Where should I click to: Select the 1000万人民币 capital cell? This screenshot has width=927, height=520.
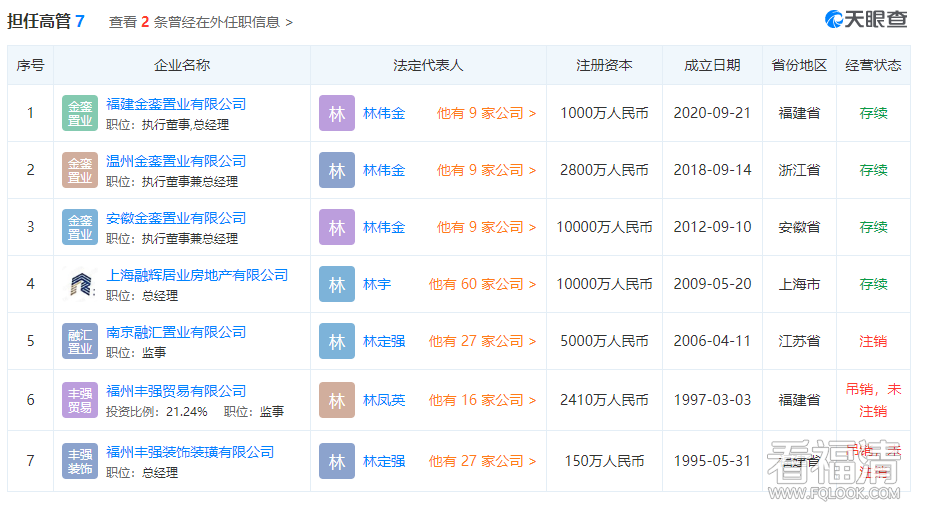click(604, 113)
